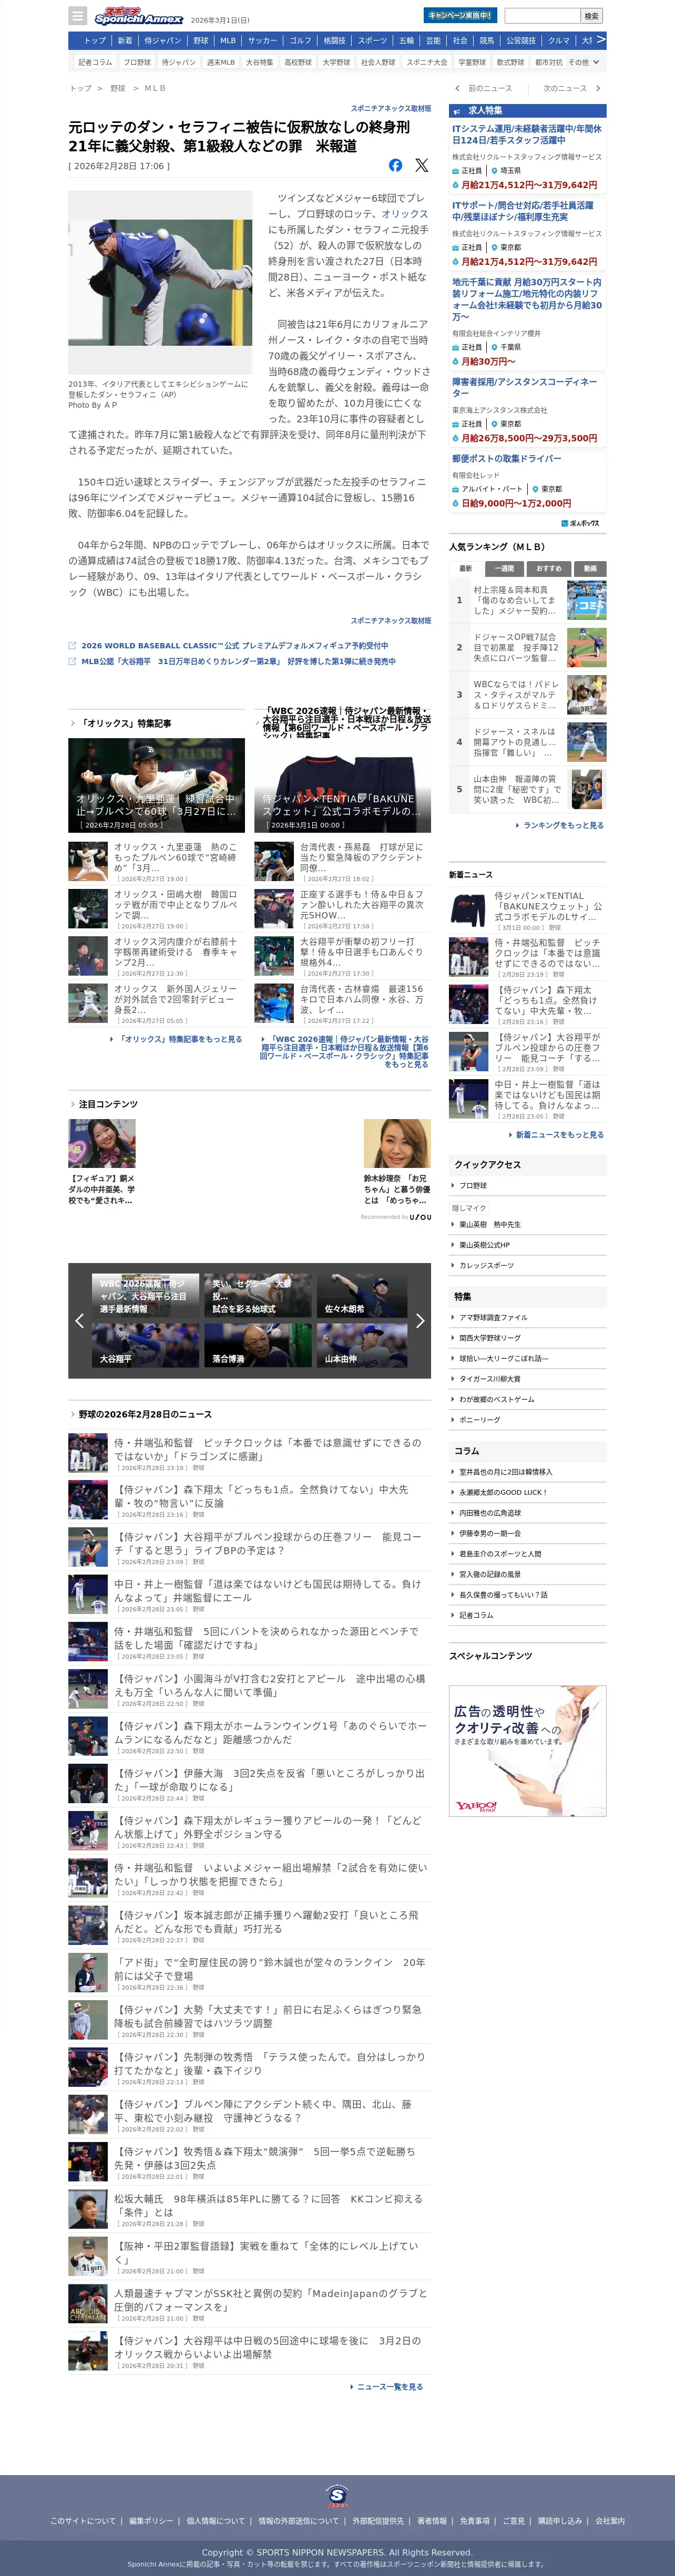This screenshot has height=2576, width=675.
Task: Go to the previous news with 前のニュース
Action: pos(484,88)
